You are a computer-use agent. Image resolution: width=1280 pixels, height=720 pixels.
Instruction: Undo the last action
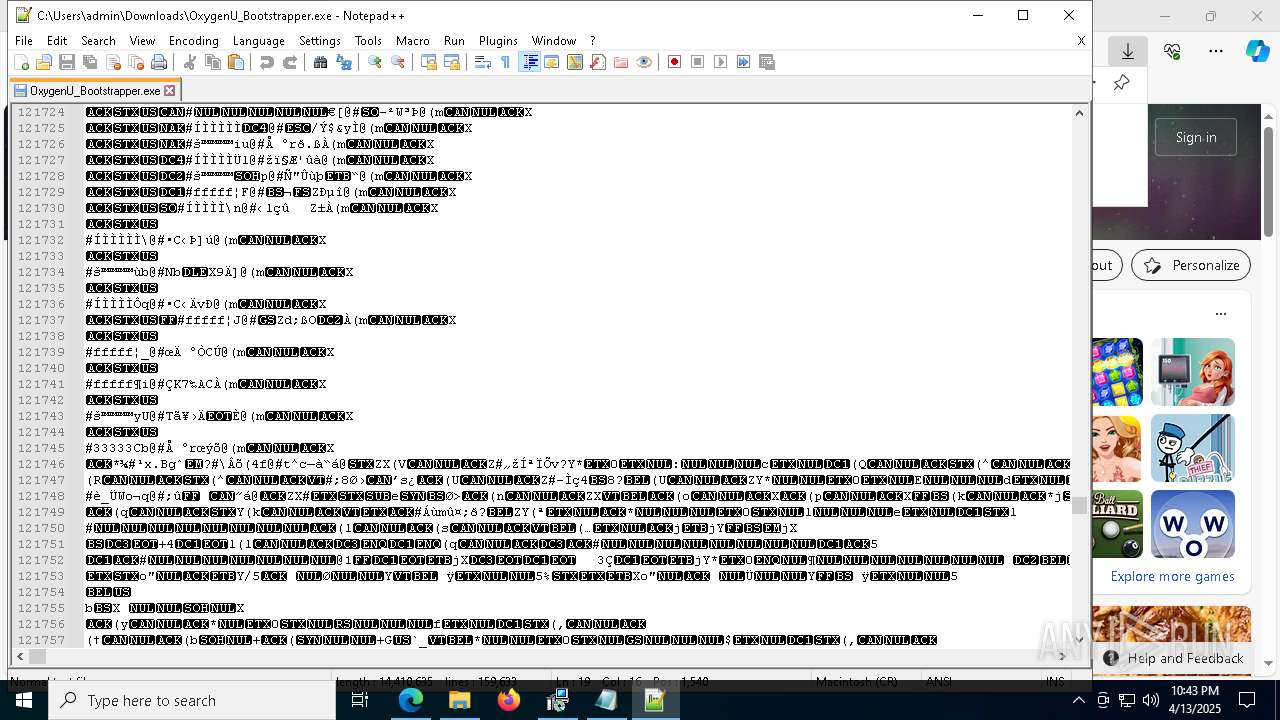267,62
